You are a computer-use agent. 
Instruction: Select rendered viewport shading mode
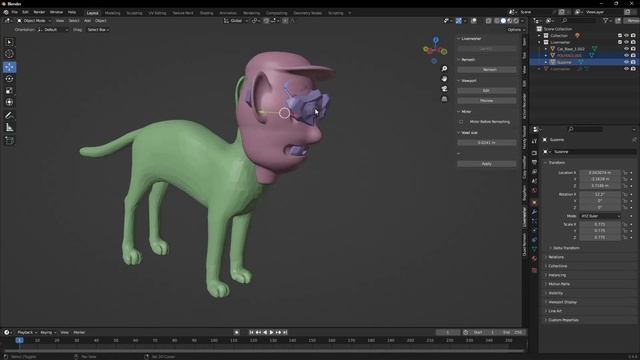[x=516, y=21]
